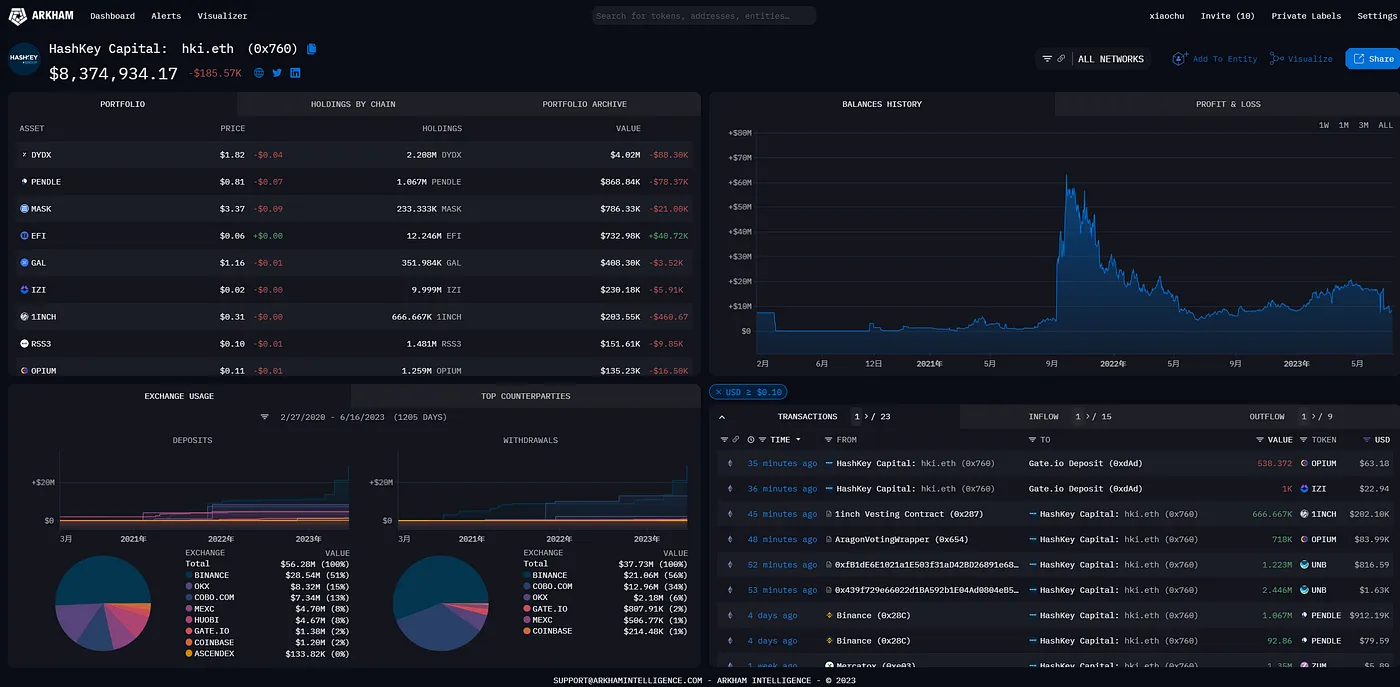Click the RSS3 token icon
This screenshot has height=687, width=1400.
24,344
